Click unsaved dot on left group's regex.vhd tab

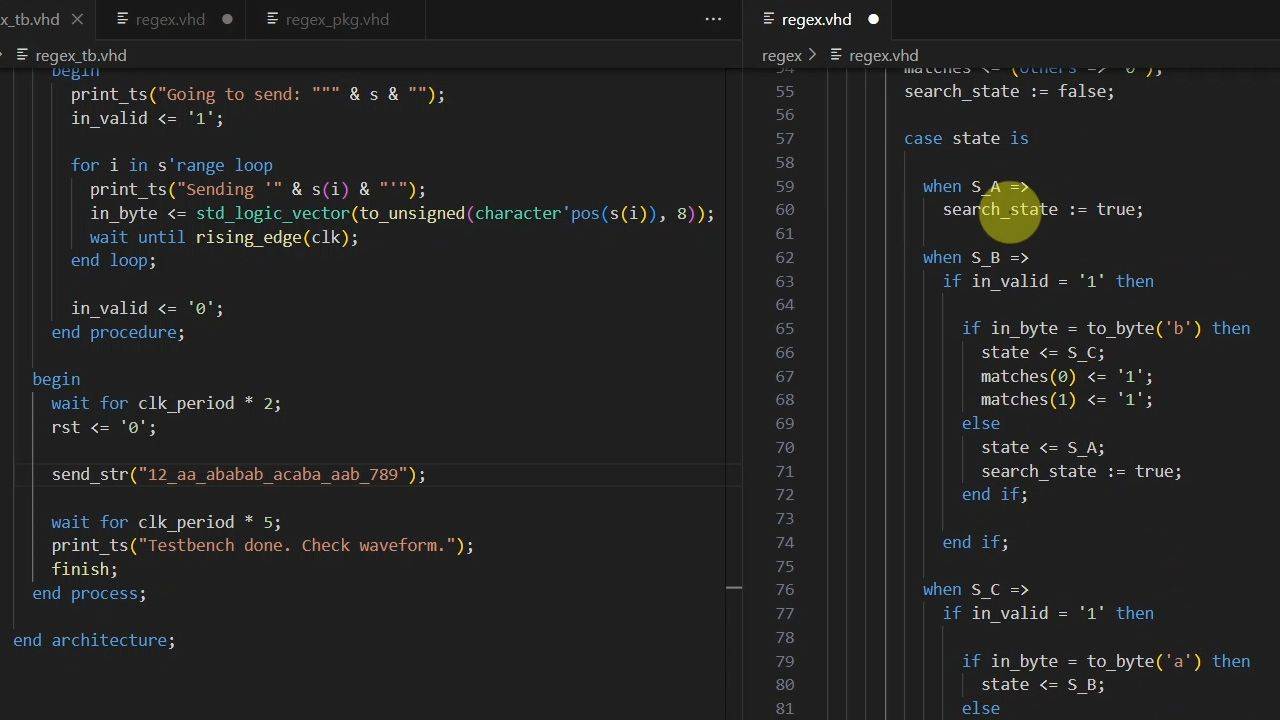coord(227,19)
